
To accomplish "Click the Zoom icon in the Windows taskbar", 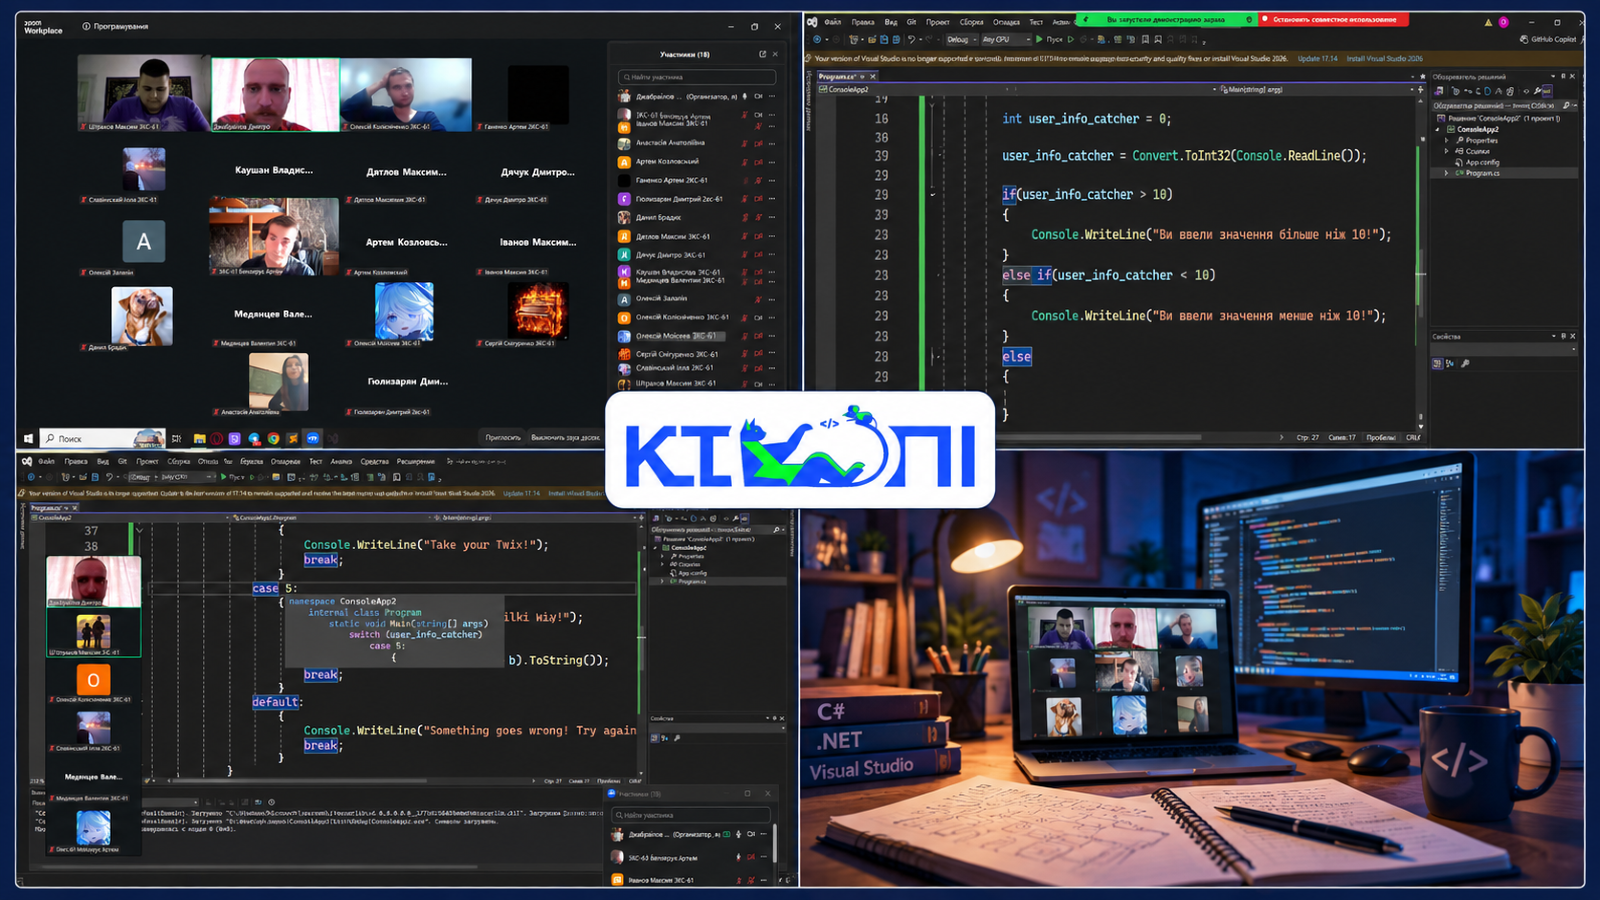I will (x=313, y=438).
